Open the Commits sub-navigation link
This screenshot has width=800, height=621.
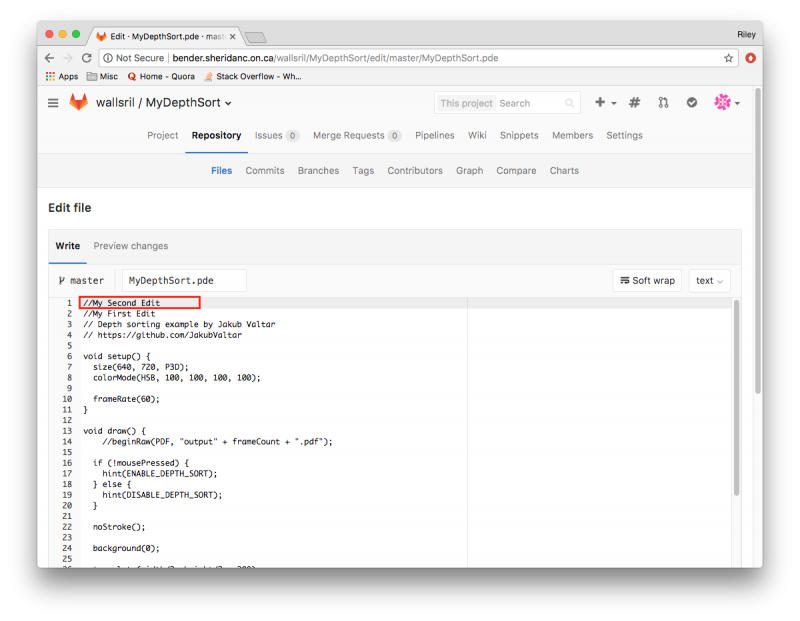265,170
